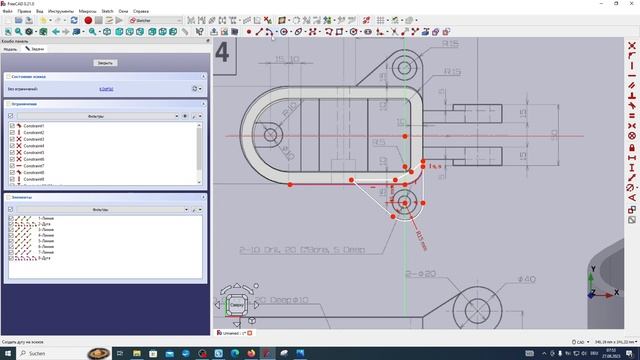This screenshot has width=640, height=360.
Task: Select the Create slot tool
Action: 368,32
